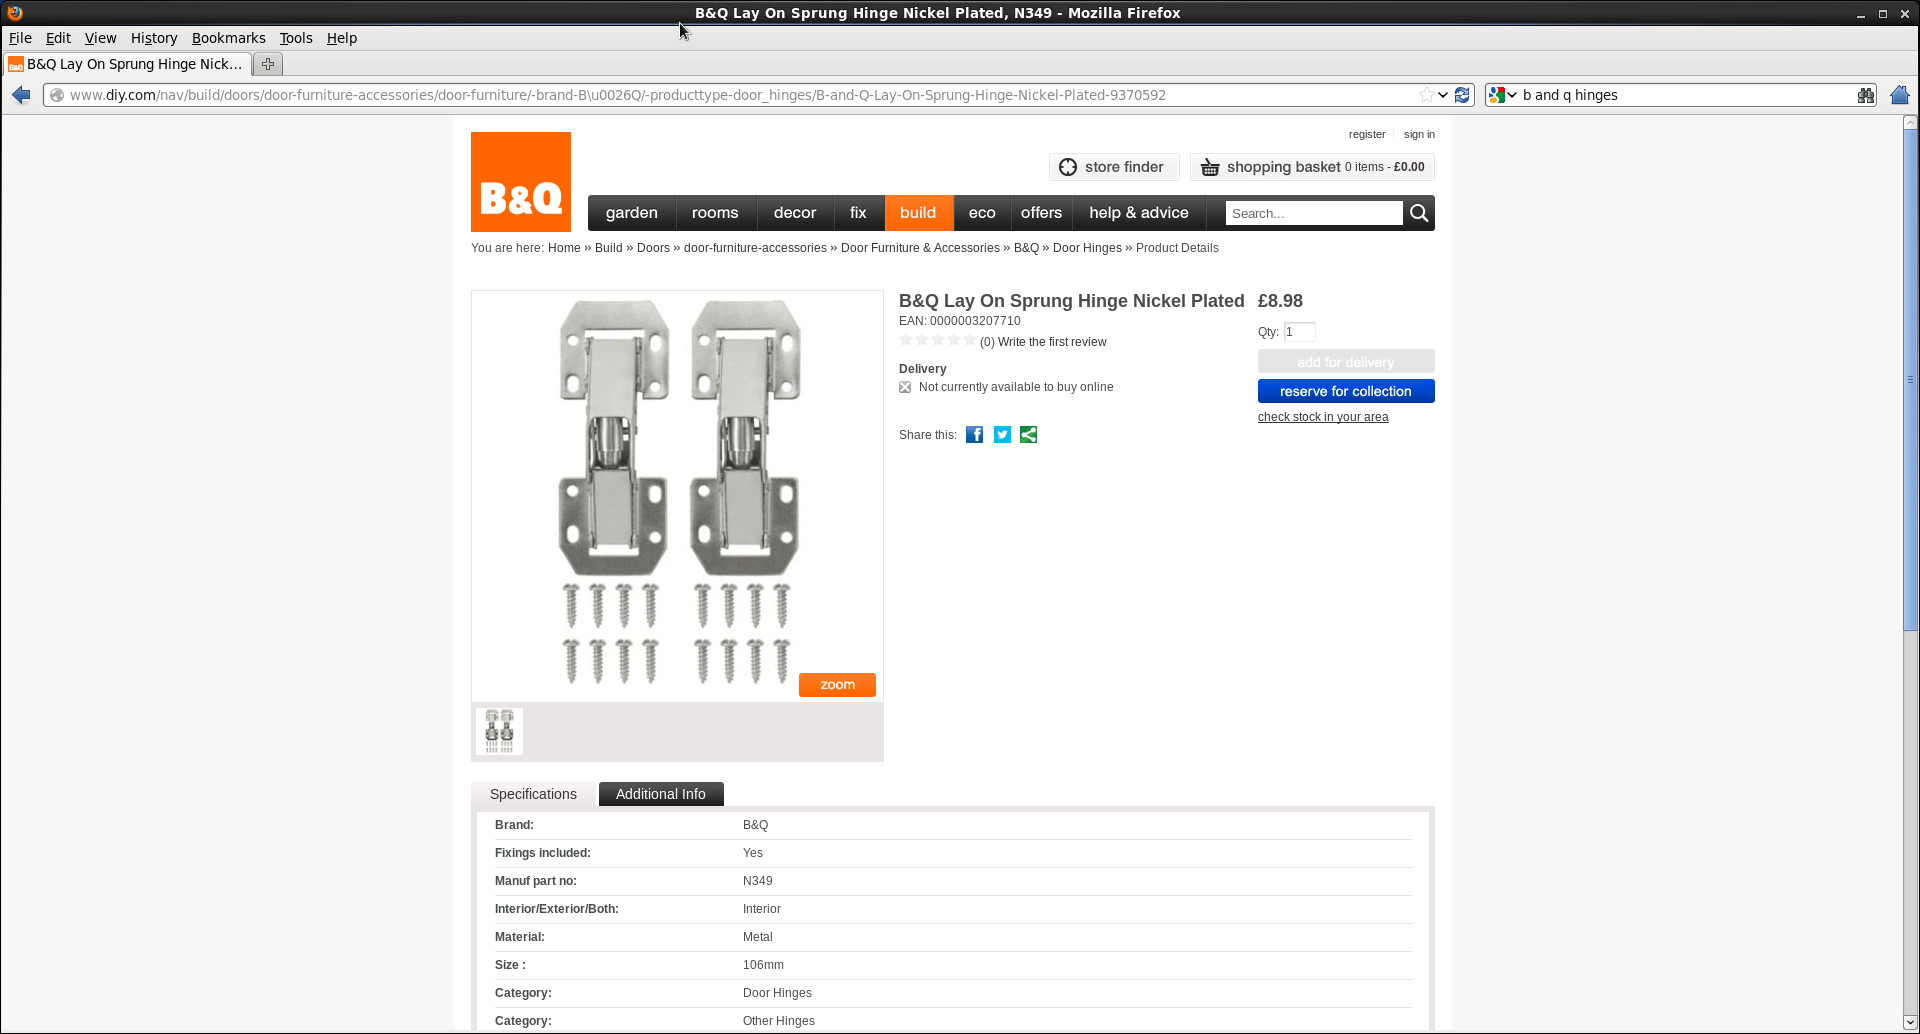
Task: Open help & advice navigation category
Action: coord(1139,213)
